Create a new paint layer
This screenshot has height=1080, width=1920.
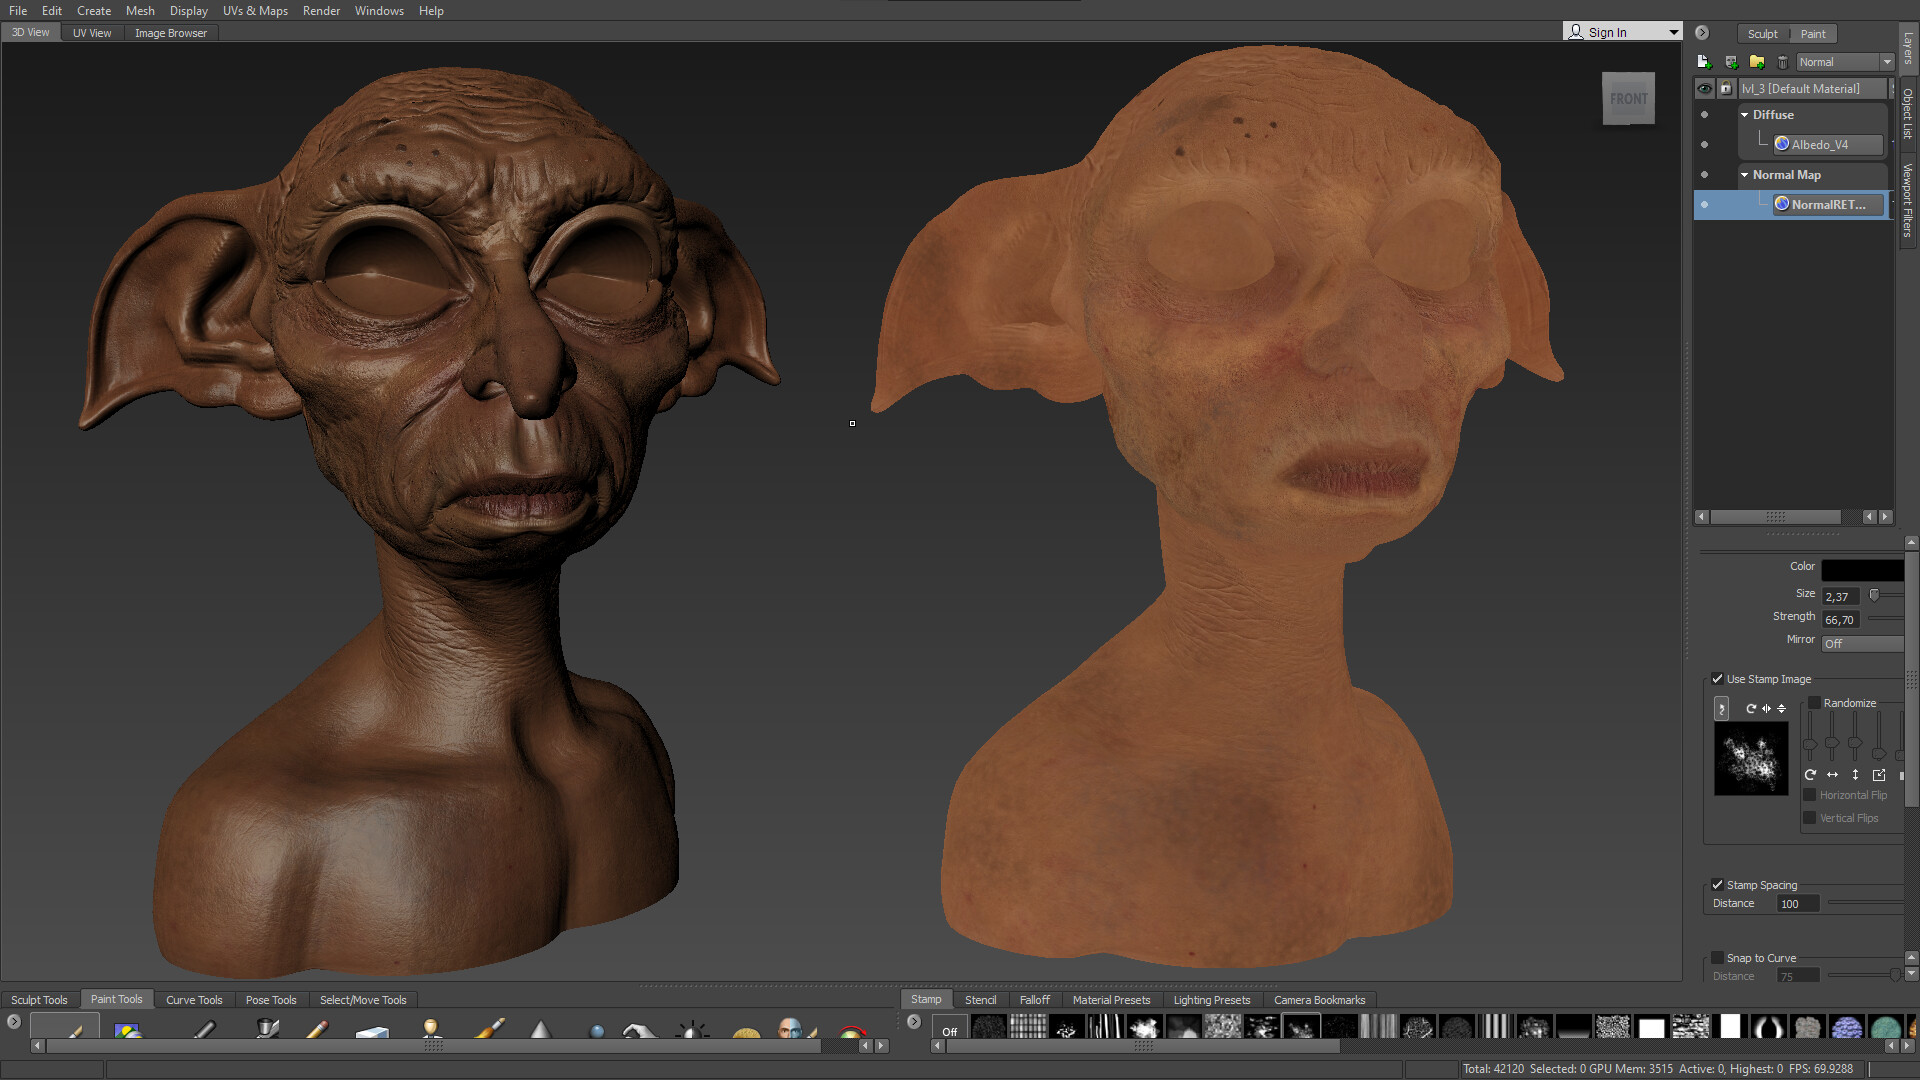[1704, 62]
